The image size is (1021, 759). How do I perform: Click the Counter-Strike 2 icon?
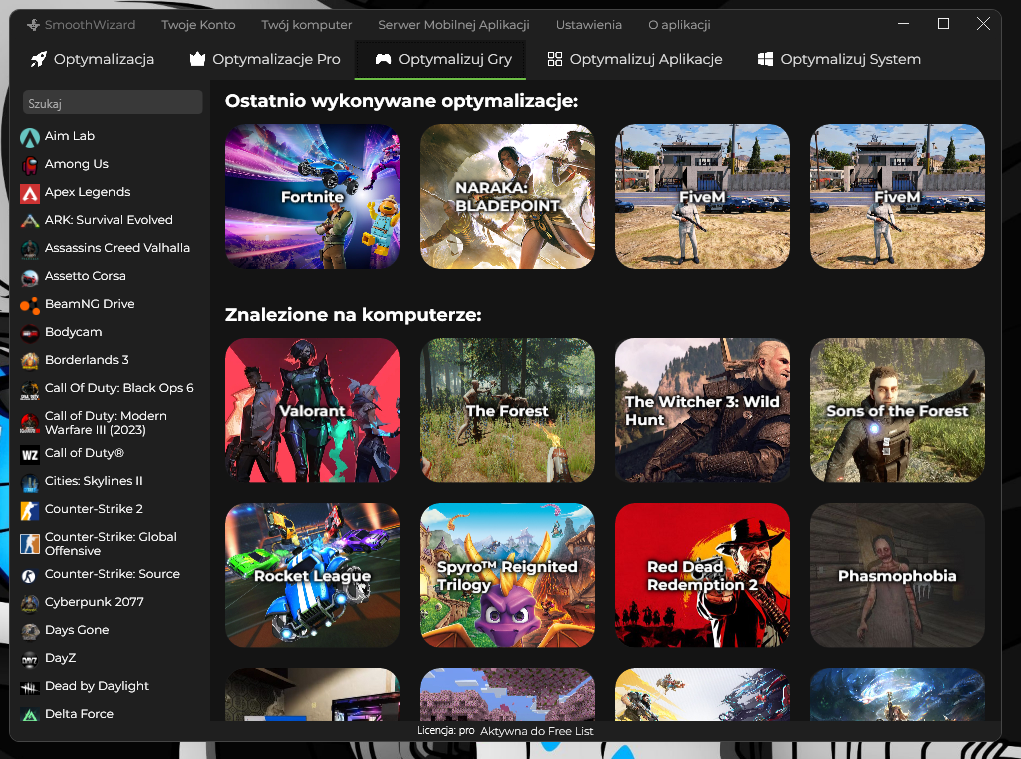click(x=30, y=510)
